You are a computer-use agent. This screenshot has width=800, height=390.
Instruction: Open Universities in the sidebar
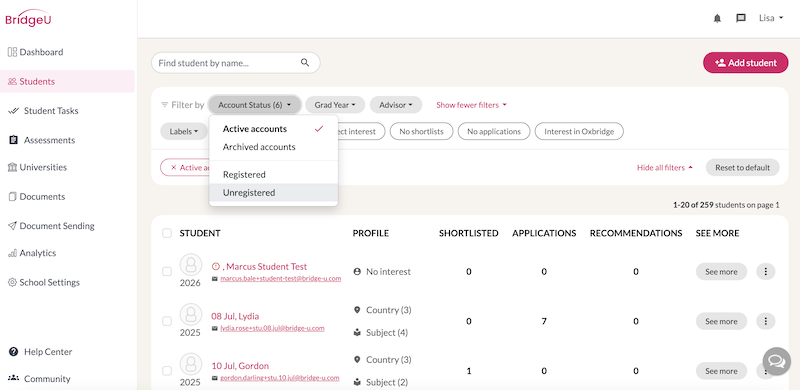point(37,167)
